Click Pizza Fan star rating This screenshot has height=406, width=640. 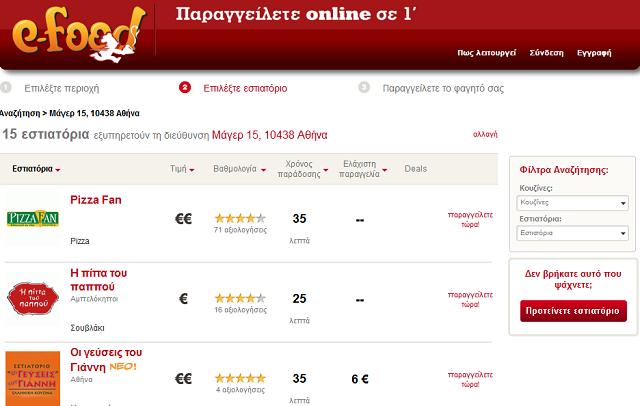pos(240,218)
